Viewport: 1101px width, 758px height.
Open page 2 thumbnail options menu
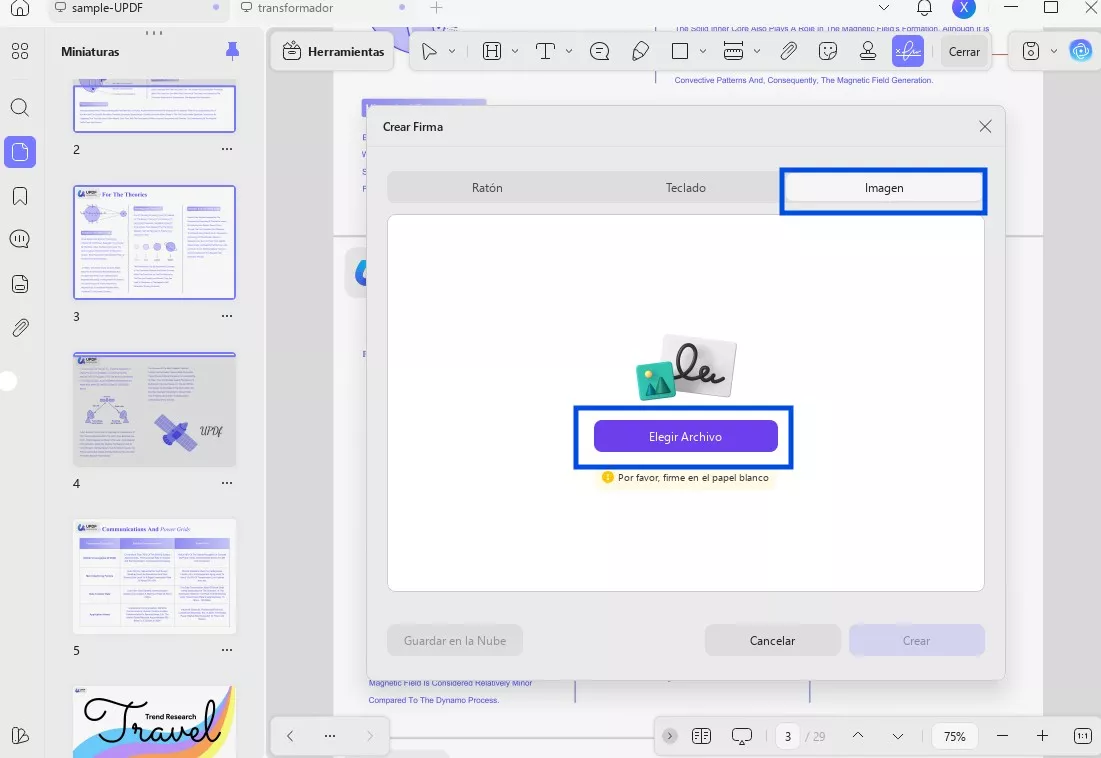coord(227,149)
